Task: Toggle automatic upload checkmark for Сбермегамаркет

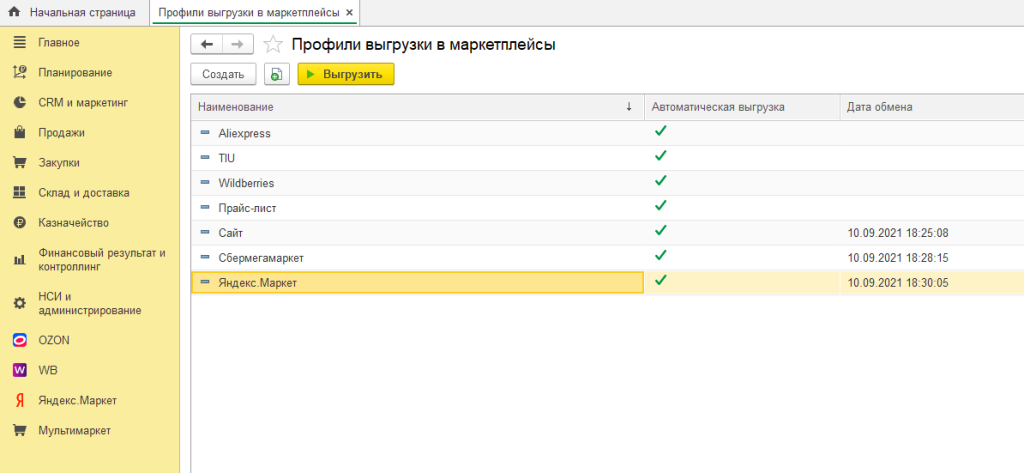Action: point(660,256)
